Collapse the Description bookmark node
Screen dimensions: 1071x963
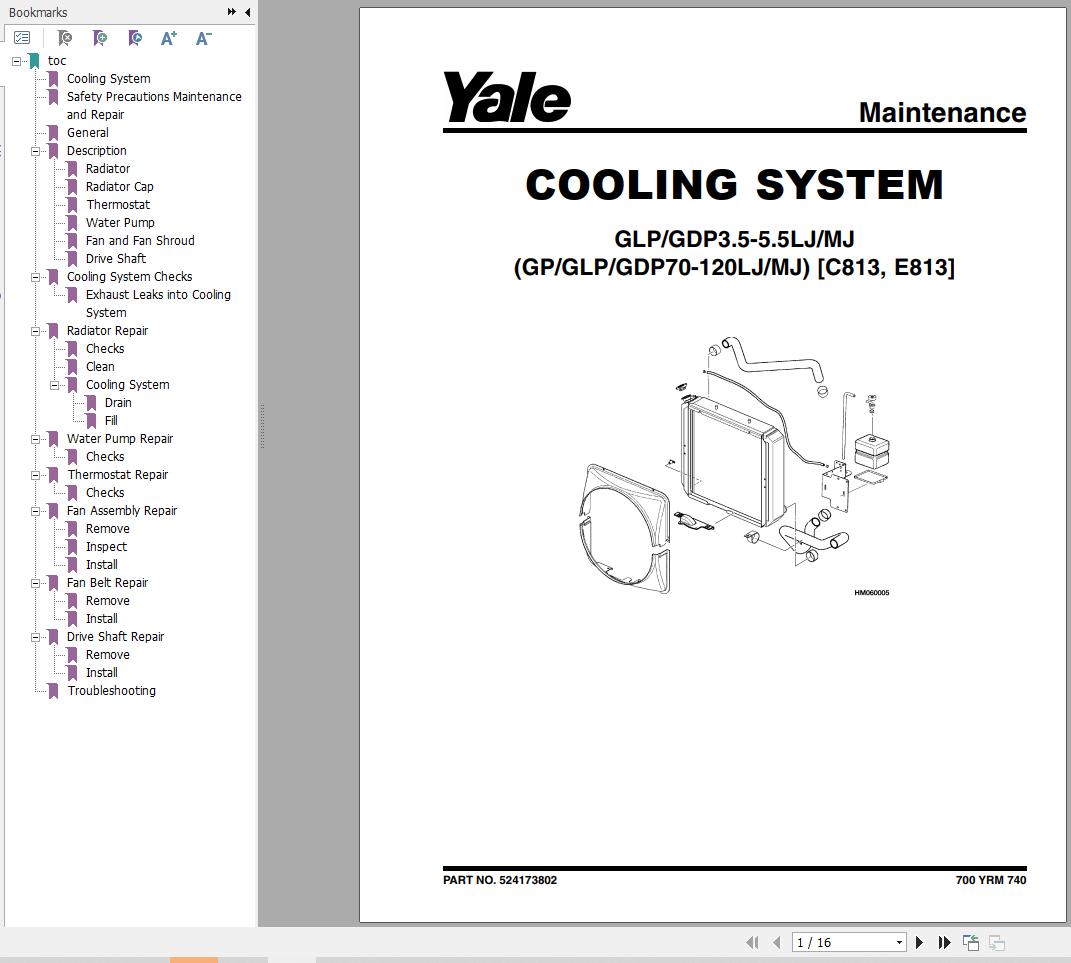tap(35, 151)
